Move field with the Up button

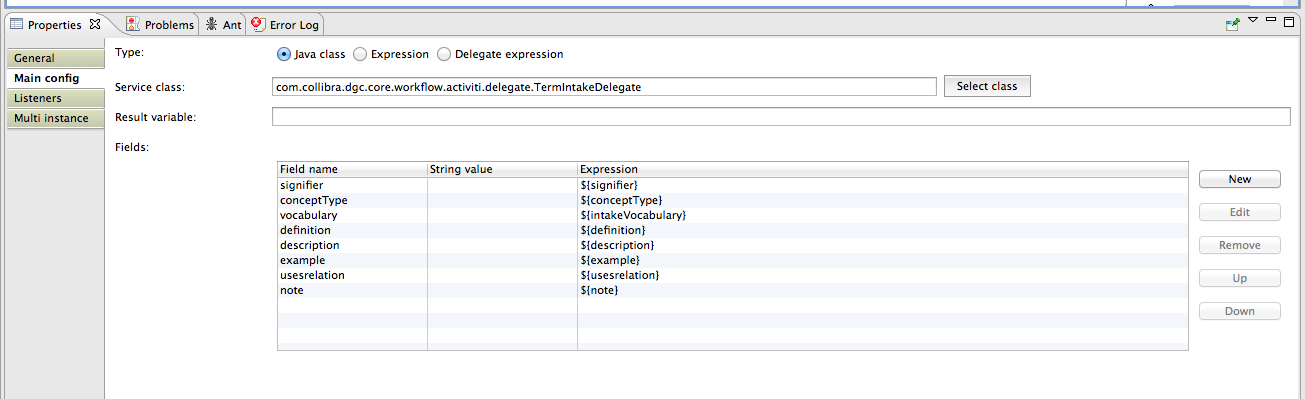pos(1240,278)
